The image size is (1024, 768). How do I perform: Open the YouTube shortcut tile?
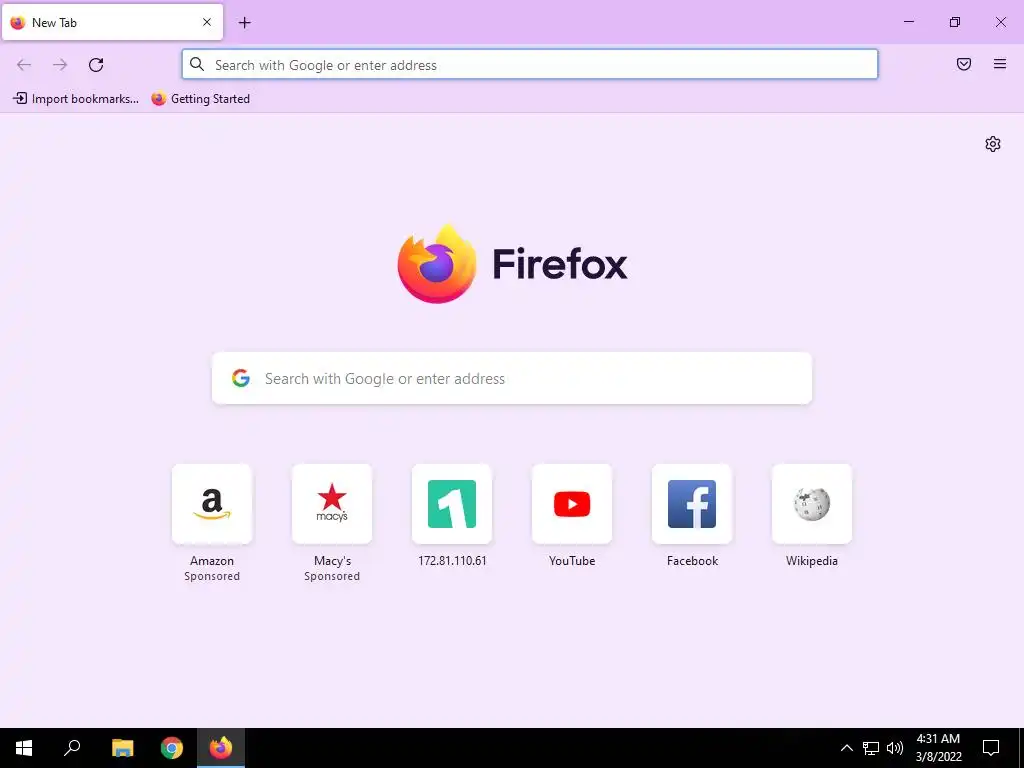pos(572,504)
